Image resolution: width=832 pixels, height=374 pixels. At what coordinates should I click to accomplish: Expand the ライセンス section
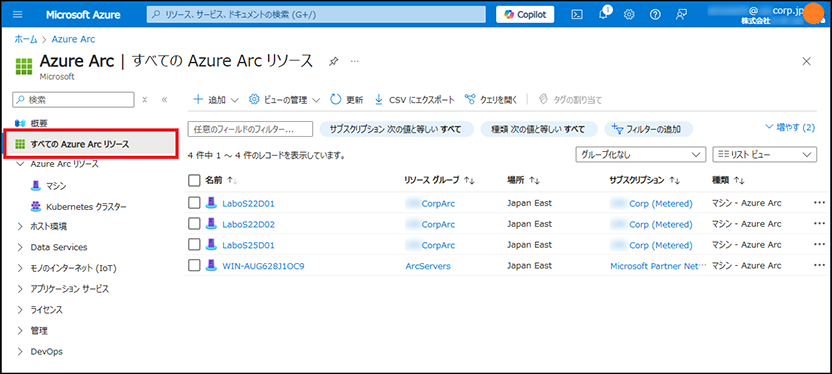(20, 310)
